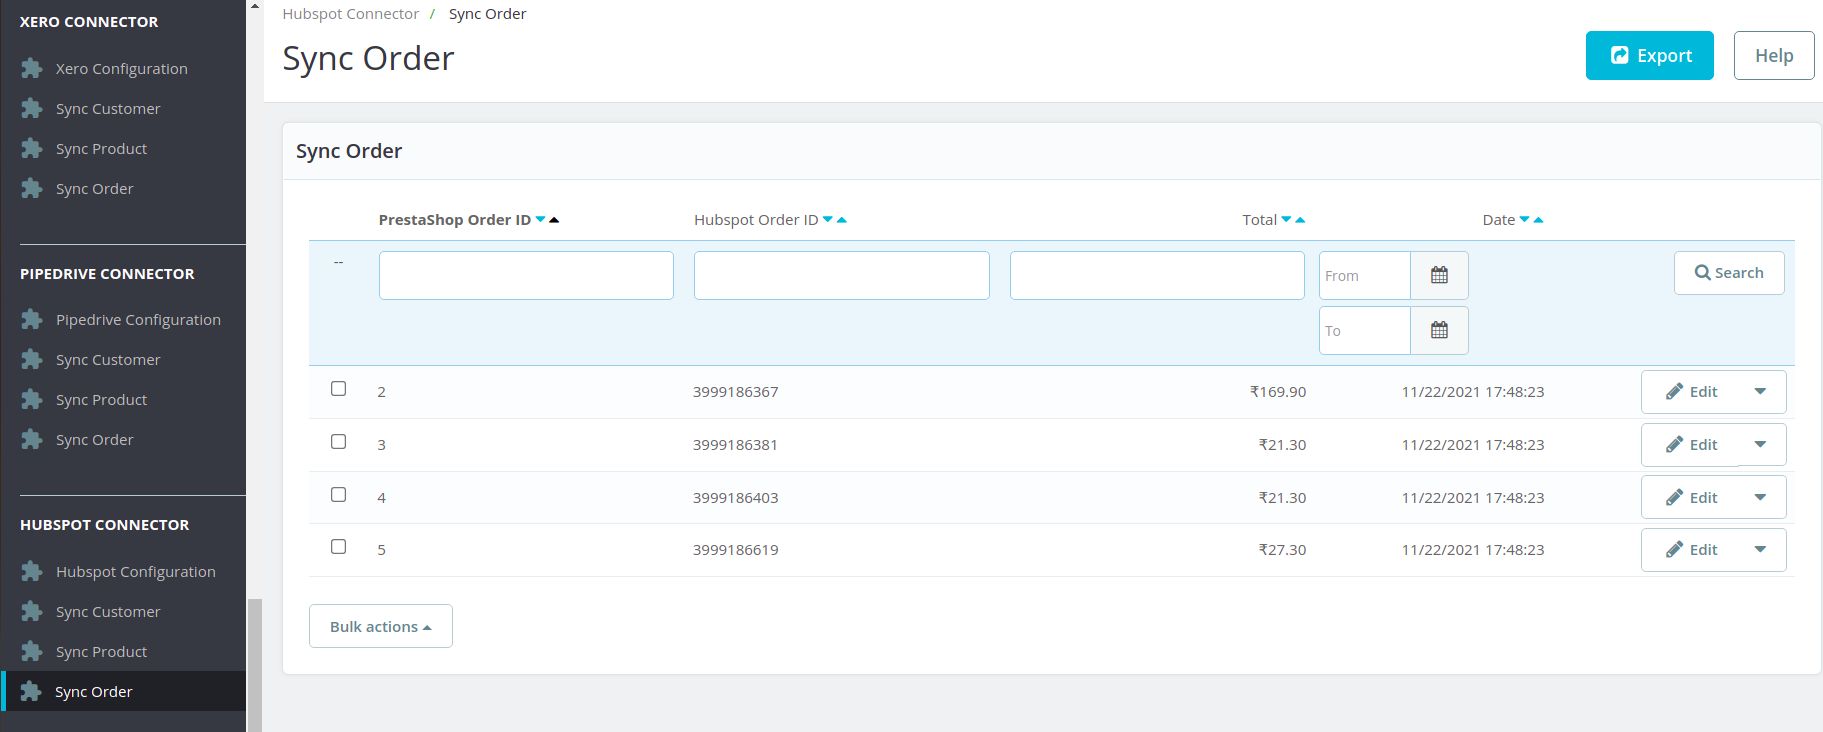Focus the To date field
The image size is (1823, 732).
click(1365, 330)
